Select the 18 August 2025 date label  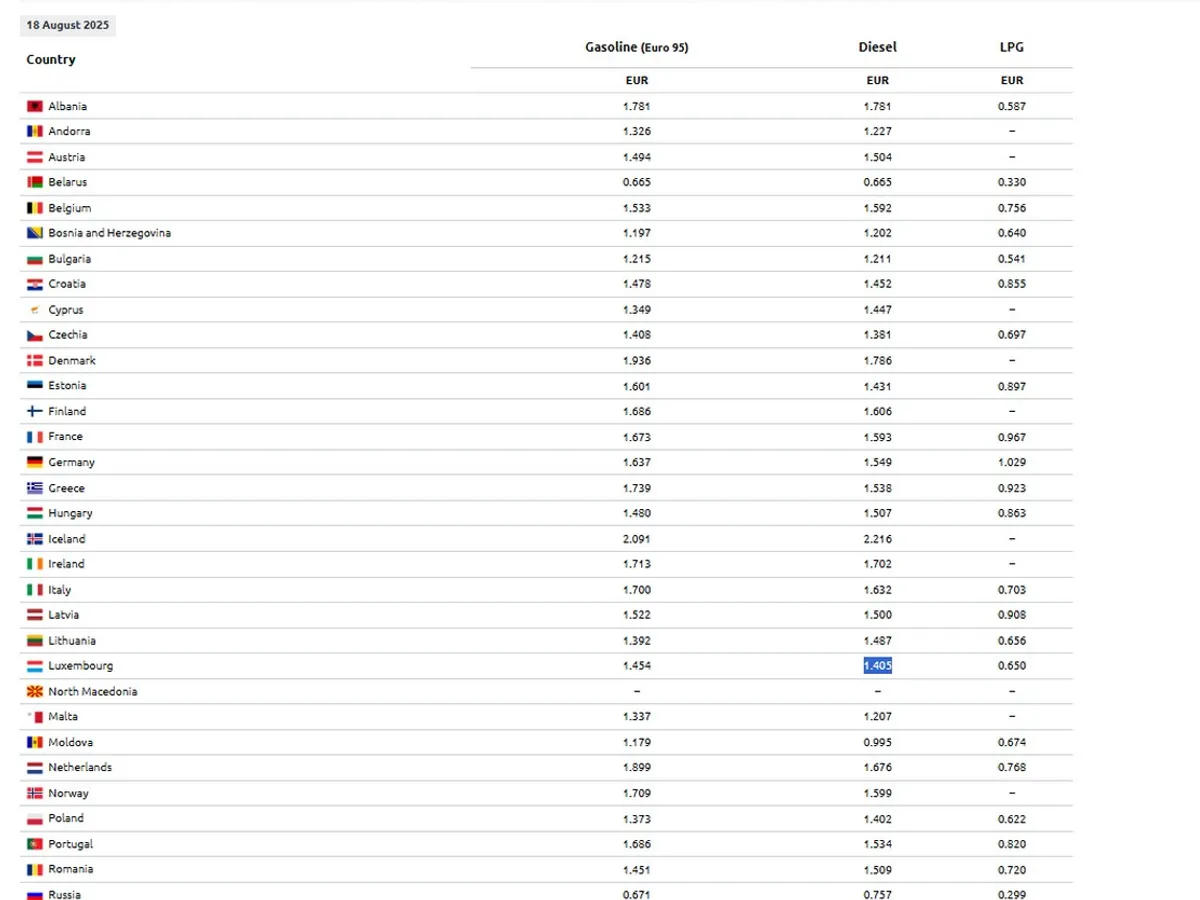pyautogui.click(x=68, y=25)
